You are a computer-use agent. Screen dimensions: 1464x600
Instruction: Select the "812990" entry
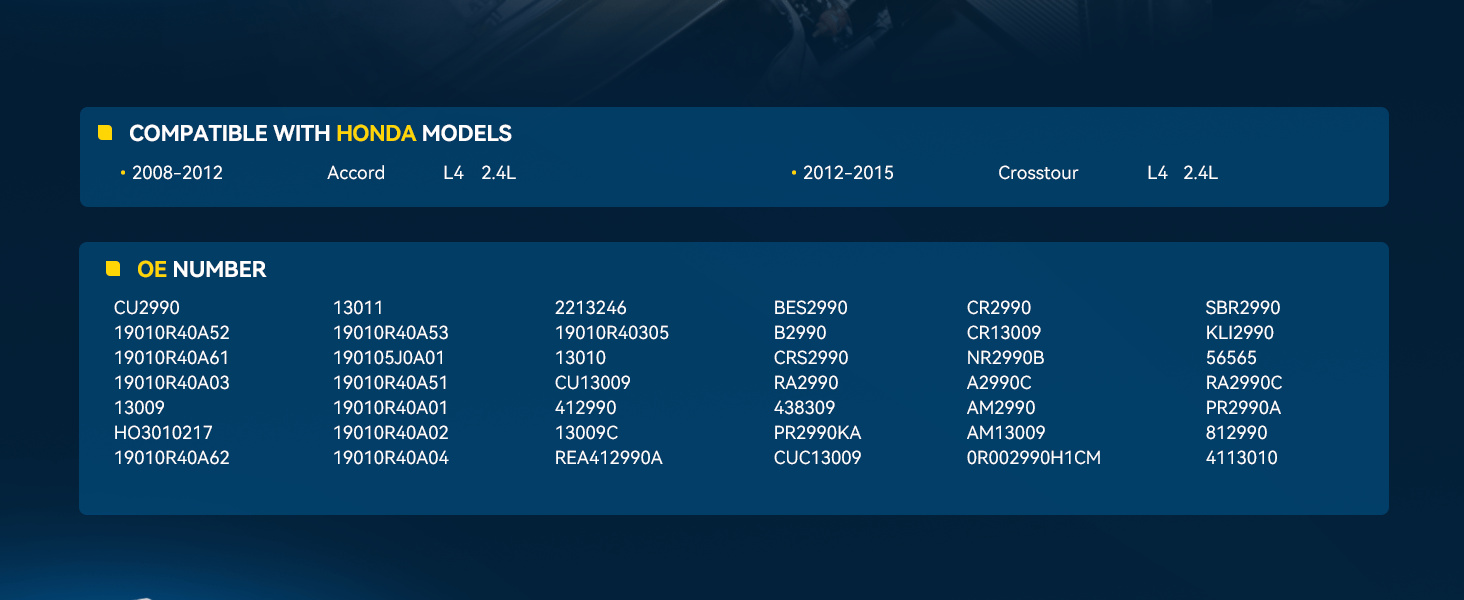(1237, 433)
